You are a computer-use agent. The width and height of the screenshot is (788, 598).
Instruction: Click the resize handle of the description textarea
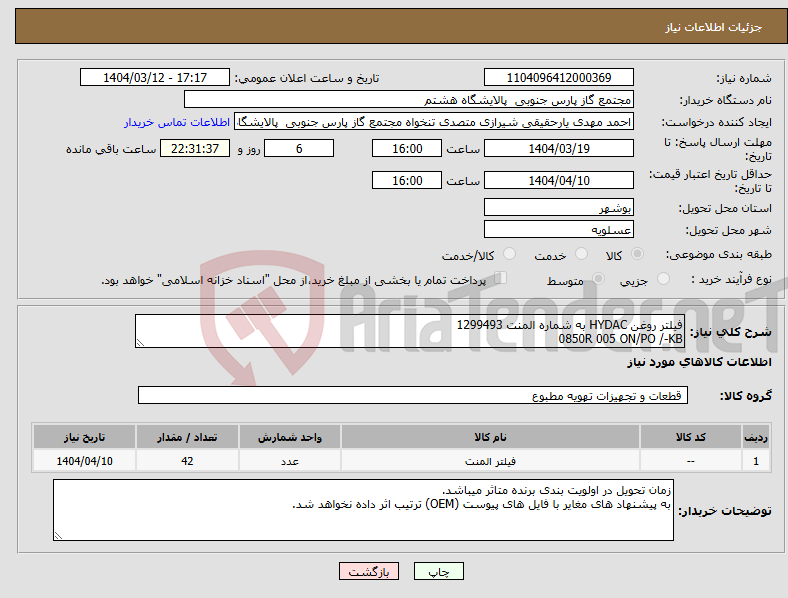[x=140, y=343]
